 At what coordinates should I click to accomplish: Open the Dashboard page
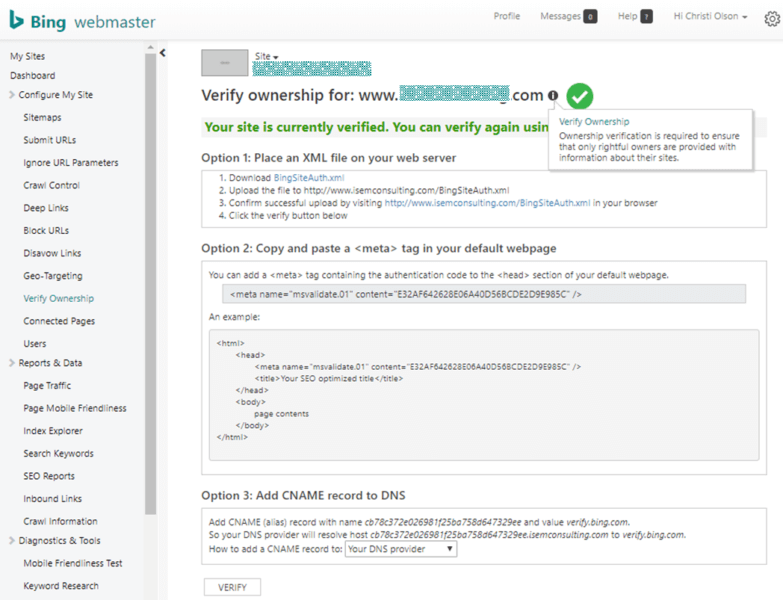click(x=32, y=75)
